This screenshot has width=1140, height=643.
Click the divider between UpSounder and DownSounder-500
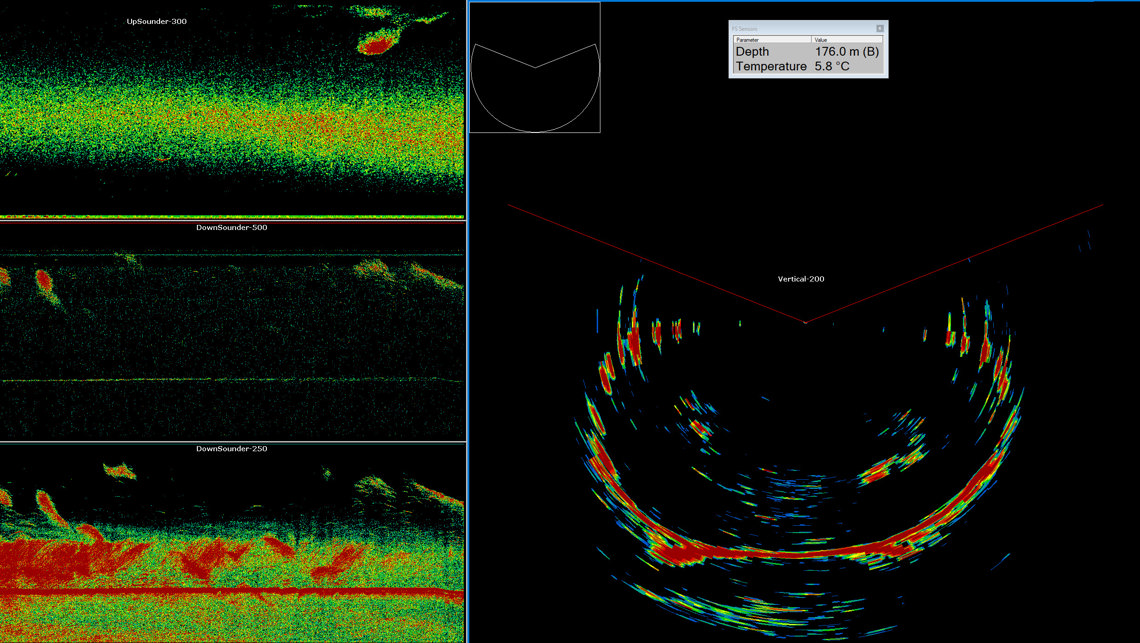232,217
